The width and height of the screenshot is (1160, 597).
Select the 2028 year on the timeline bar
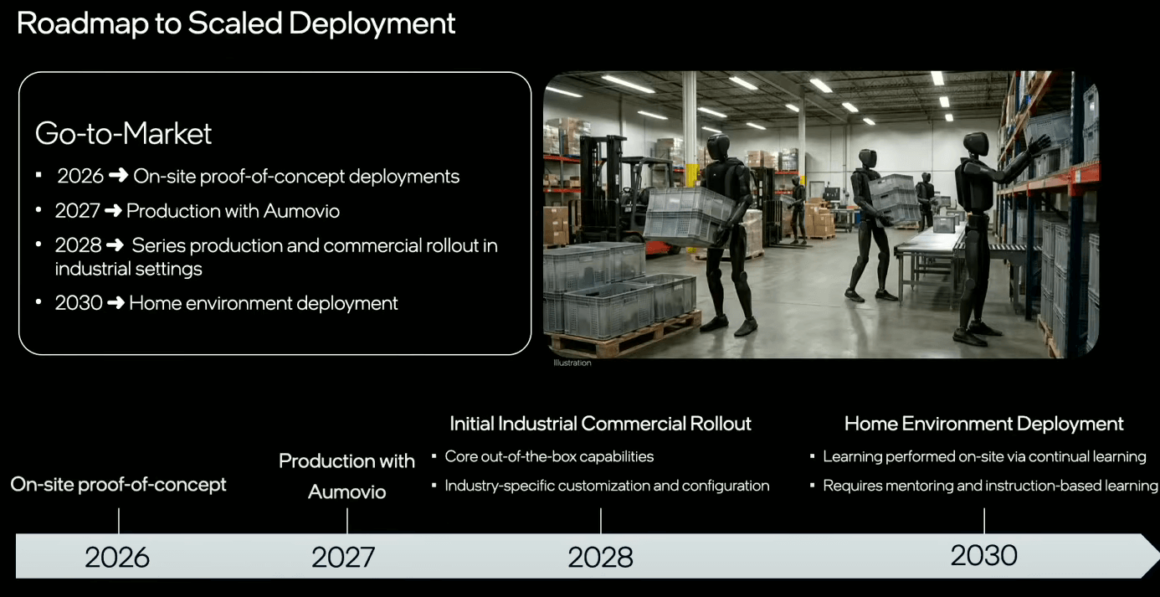tap(600, 557)
